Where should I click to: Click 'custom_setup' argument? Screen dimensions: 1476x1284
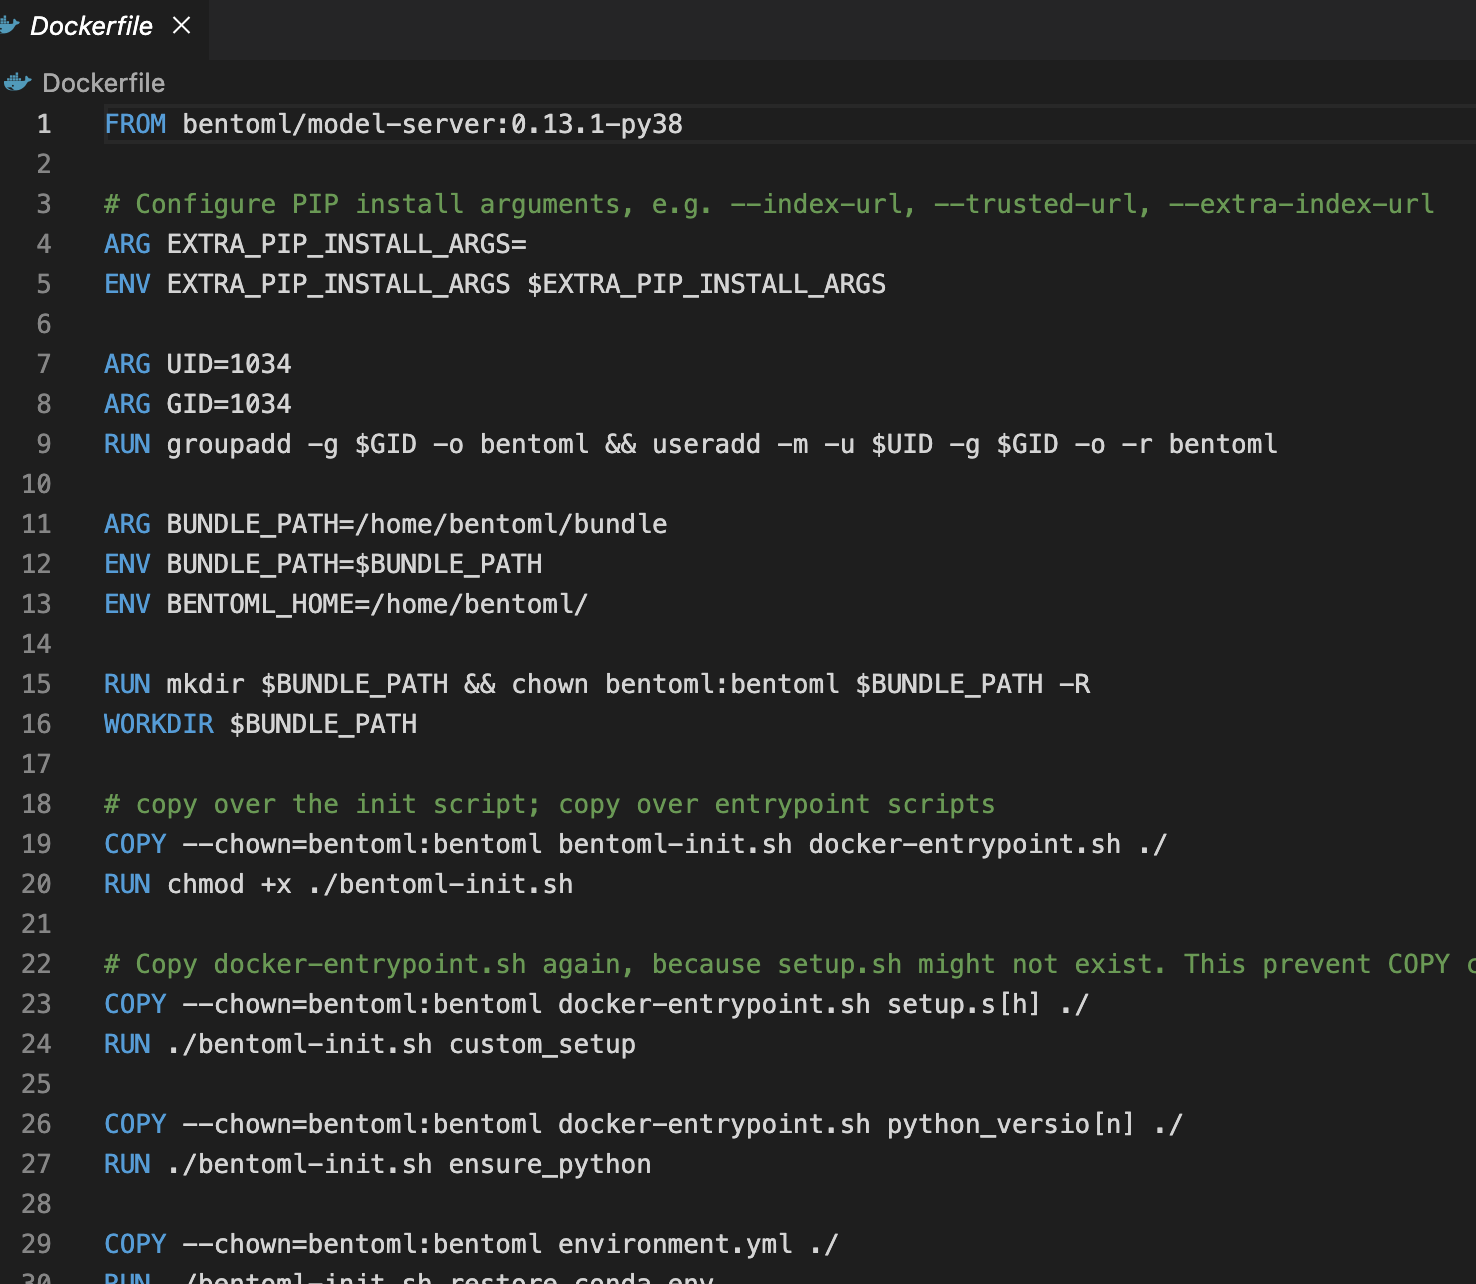tap(542, 1044)
